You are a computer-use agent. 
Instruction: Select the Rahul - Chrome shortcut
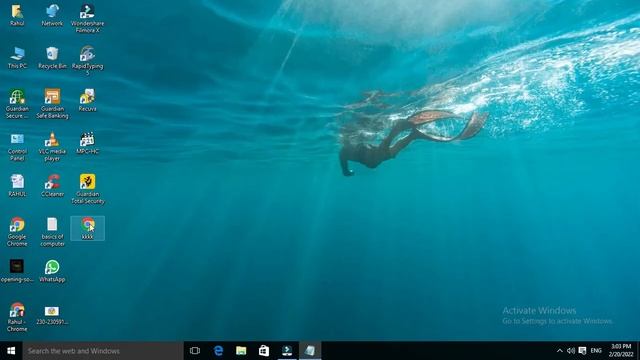17,317
